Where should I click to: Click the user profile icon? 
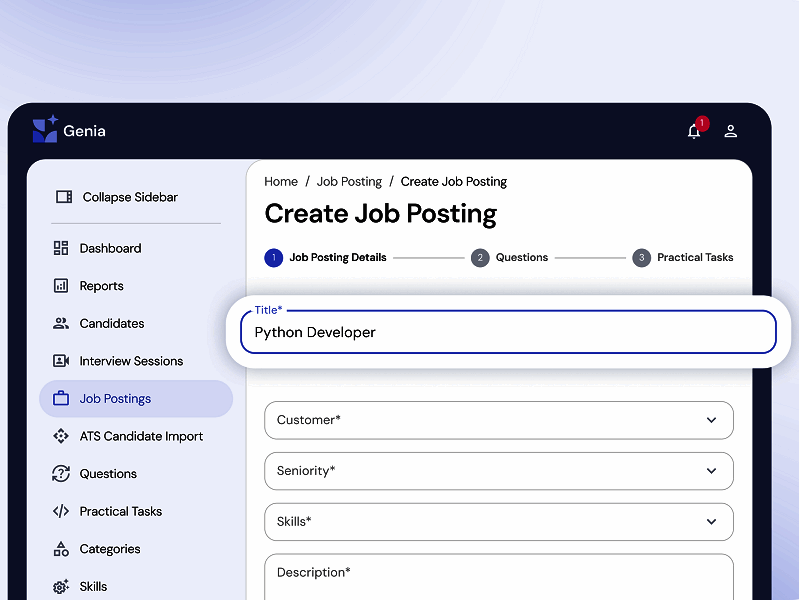[x=731, y=131]
